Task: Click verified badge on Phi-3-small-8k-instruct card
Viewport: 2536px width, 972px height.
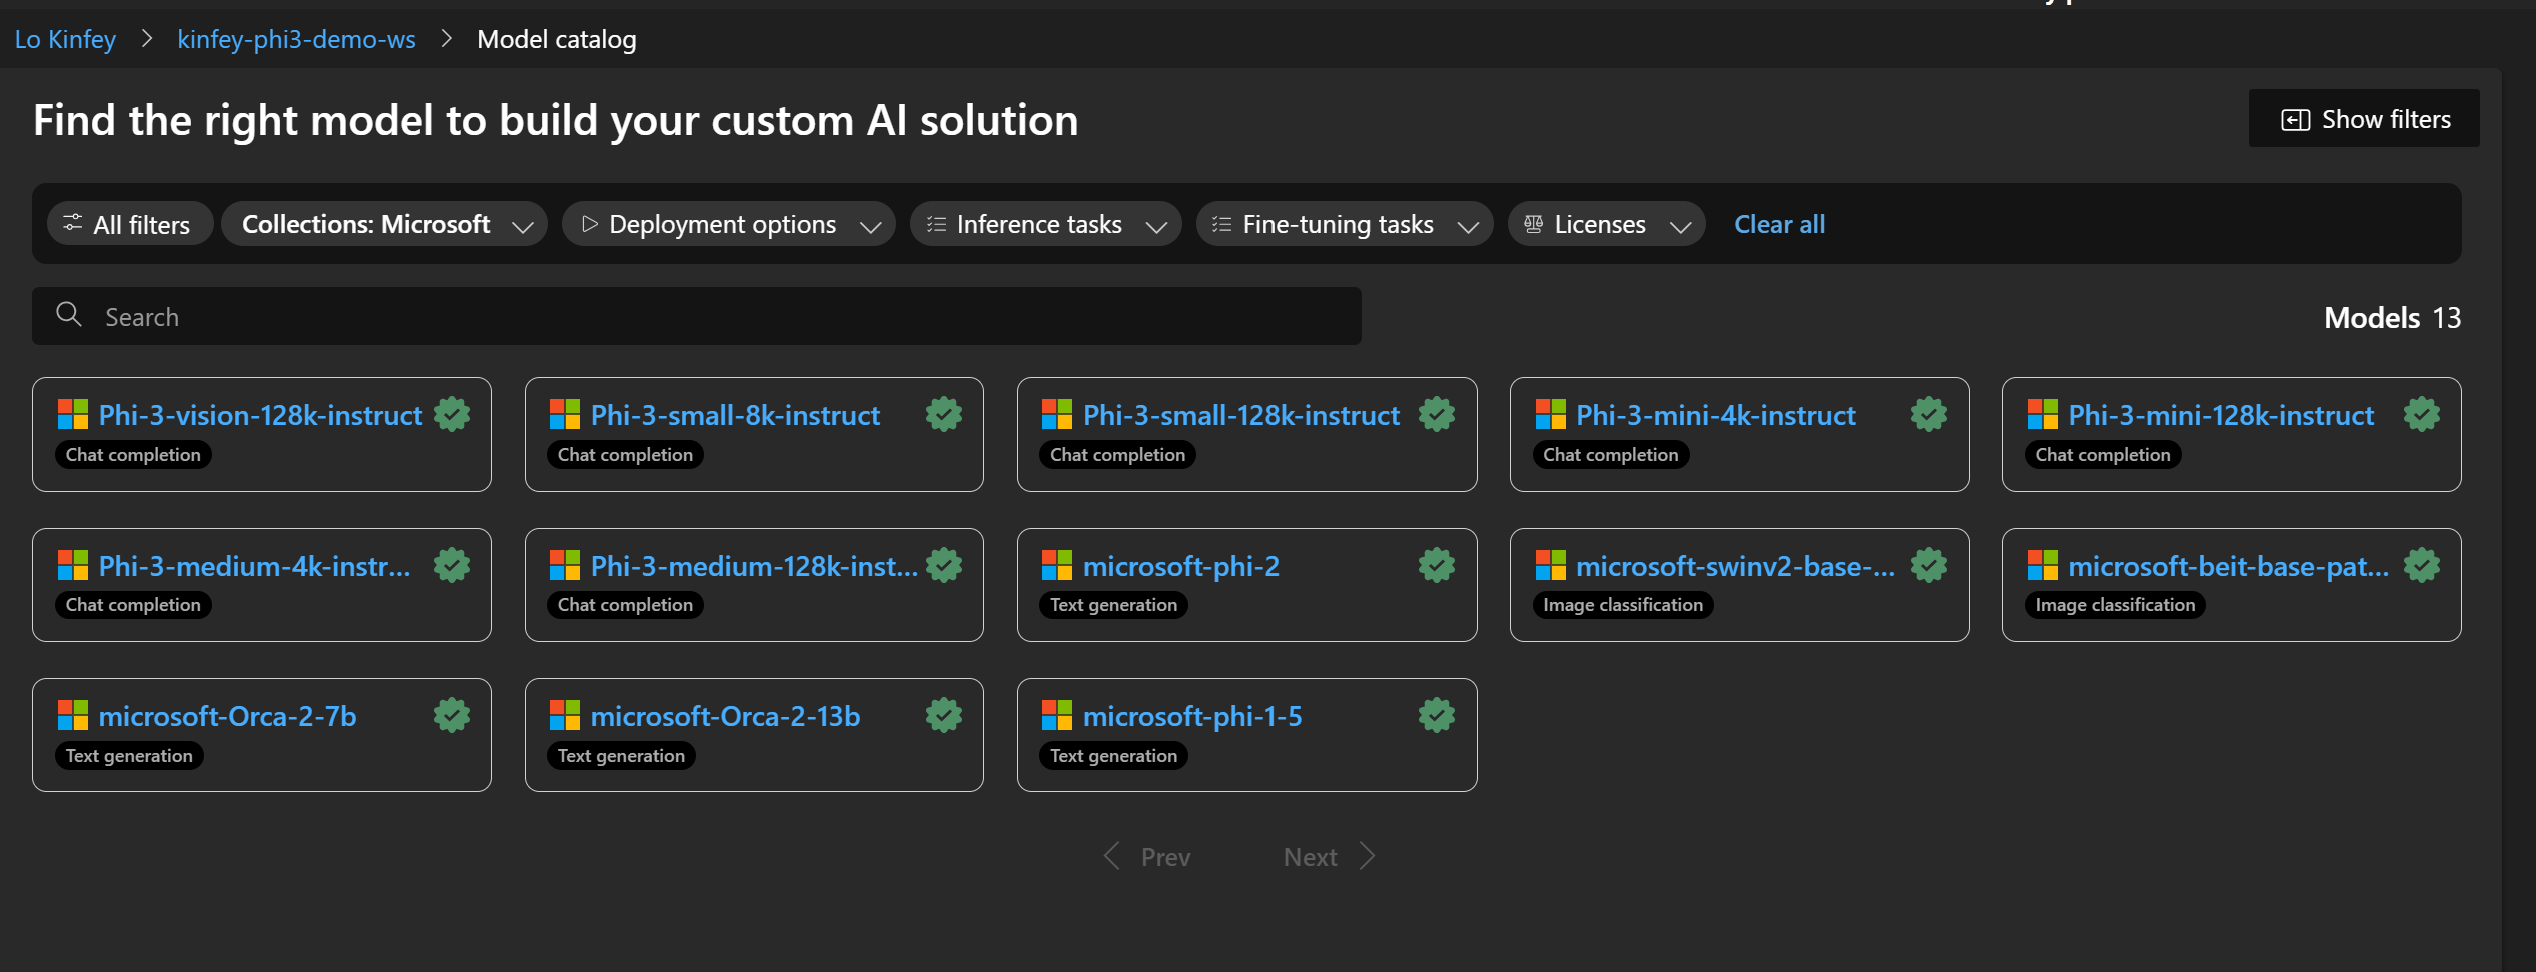Action: pyautogui.click(x=944, y=414)
